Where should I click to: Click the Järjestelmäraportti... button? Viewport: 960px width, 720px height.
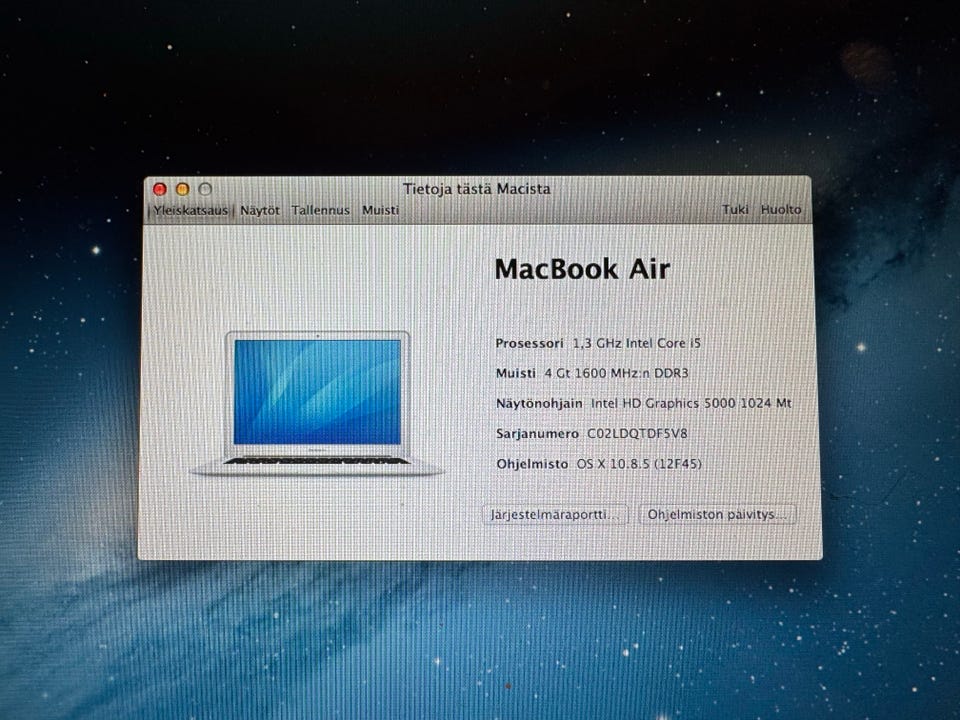pyautogui.click(x=555, y=514)
